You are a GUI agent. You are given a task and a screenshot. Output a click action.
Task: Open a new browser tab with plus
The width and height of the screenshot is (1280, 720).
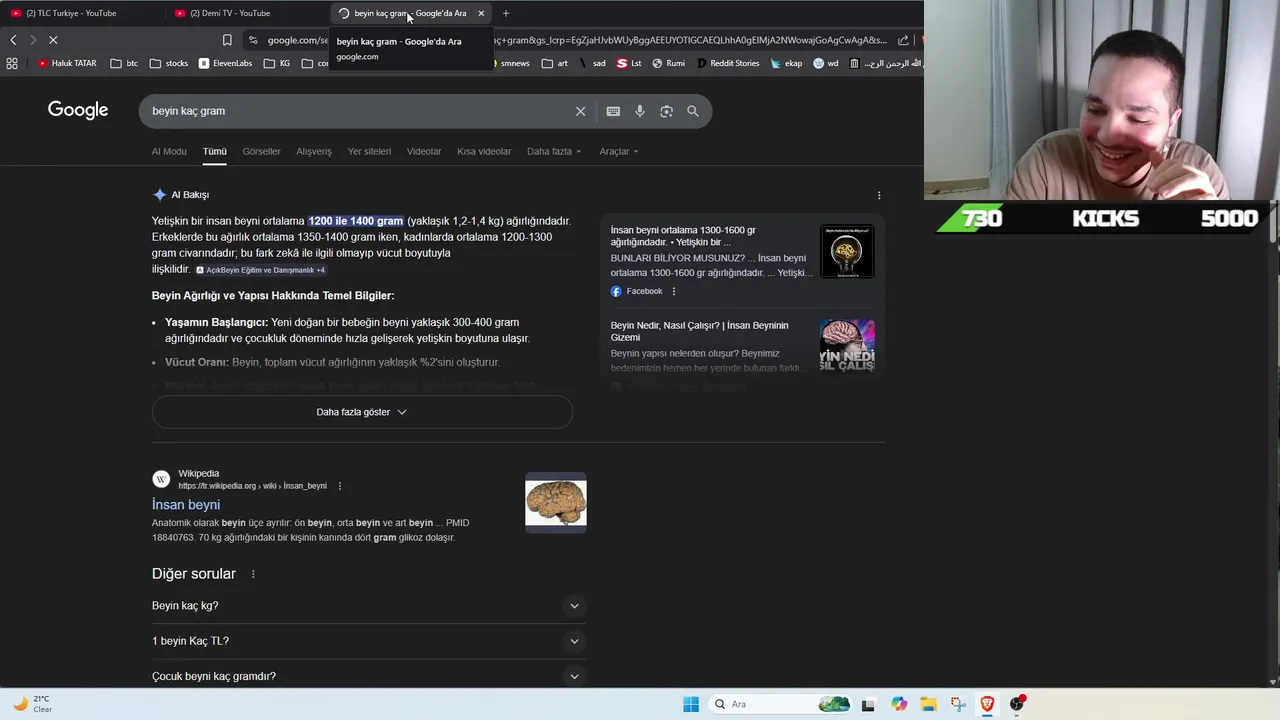point(505,13)
